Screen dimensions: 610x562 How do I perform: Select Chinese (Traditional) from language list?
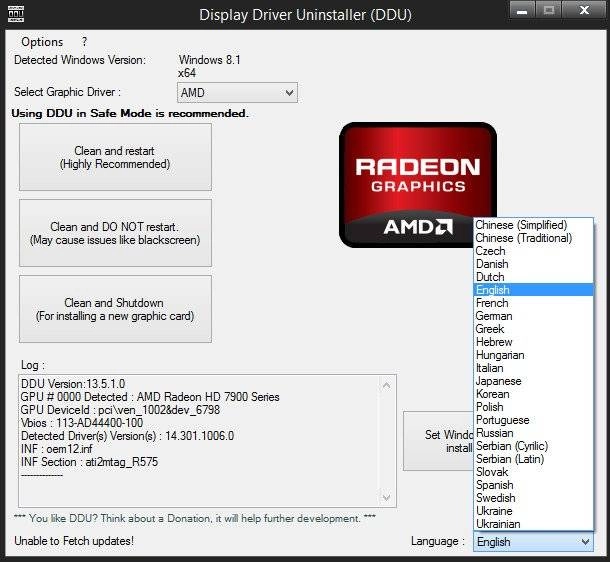(533, 238)
